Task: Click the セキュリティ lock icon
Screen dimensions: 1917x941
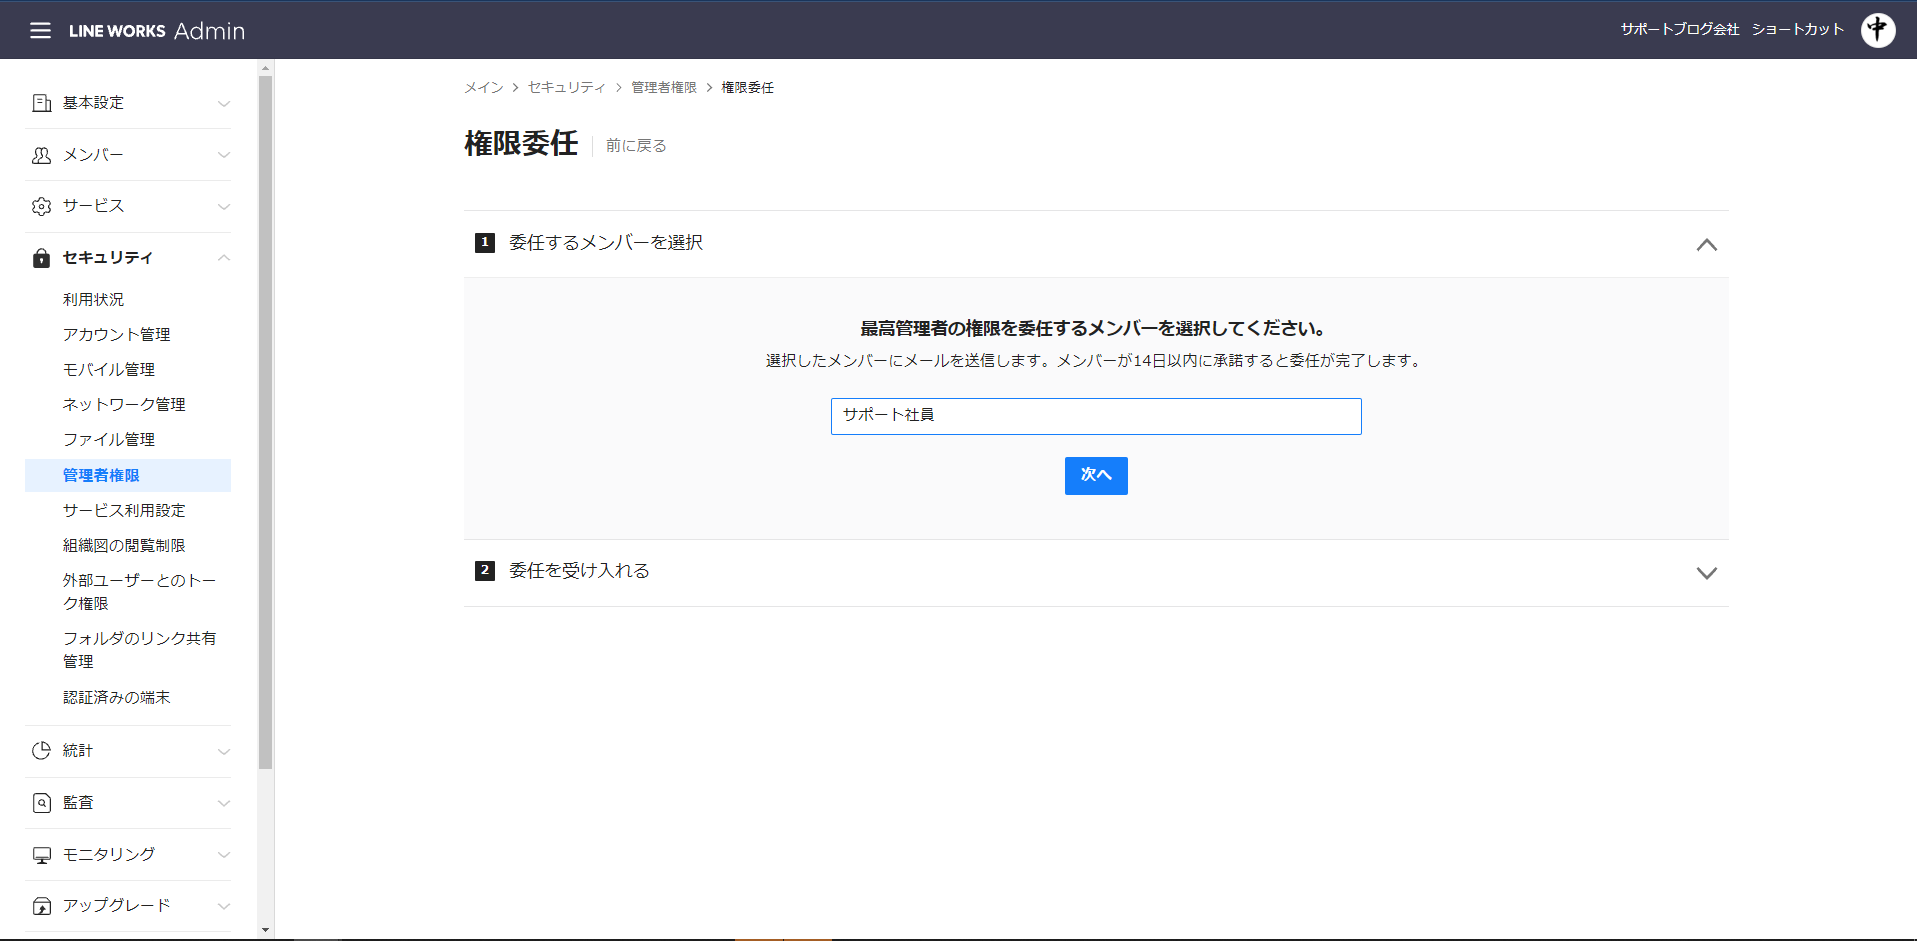Action: coord(41,258)
